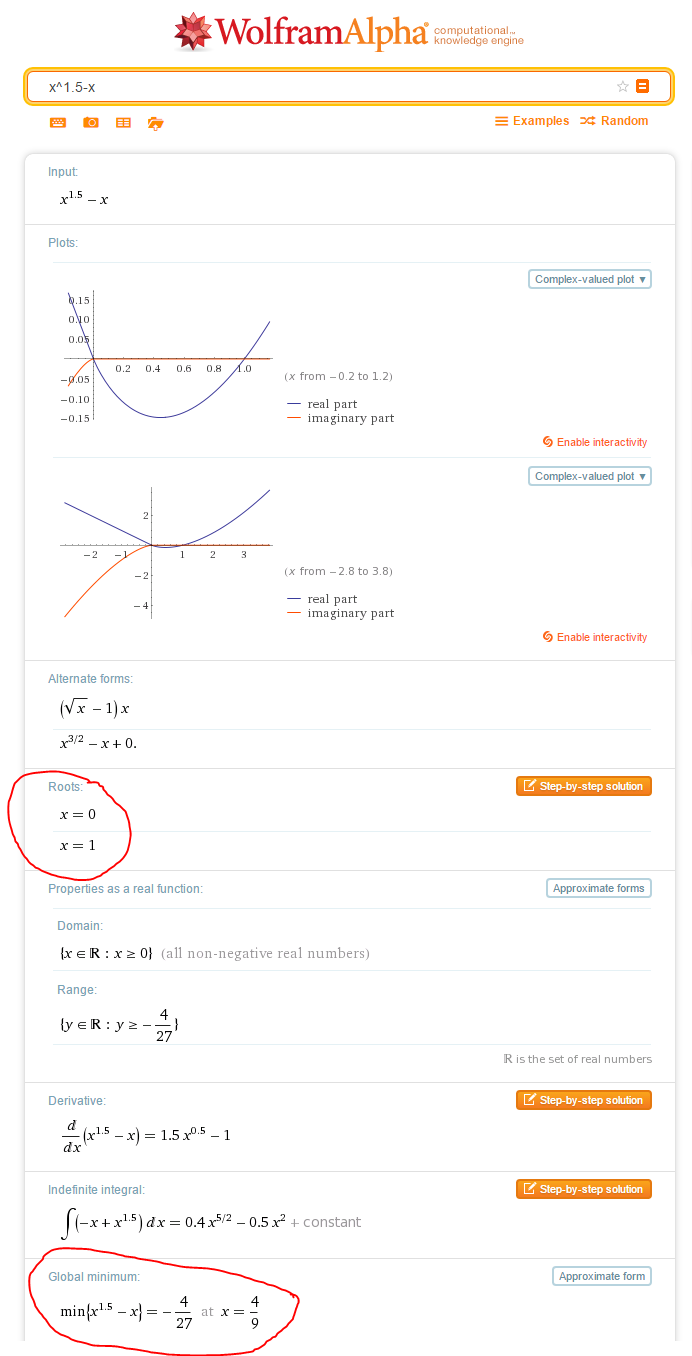Open the keyboard input icon
The width and height of the screenshot is (692, 1356).
click(x=58, y=122)
